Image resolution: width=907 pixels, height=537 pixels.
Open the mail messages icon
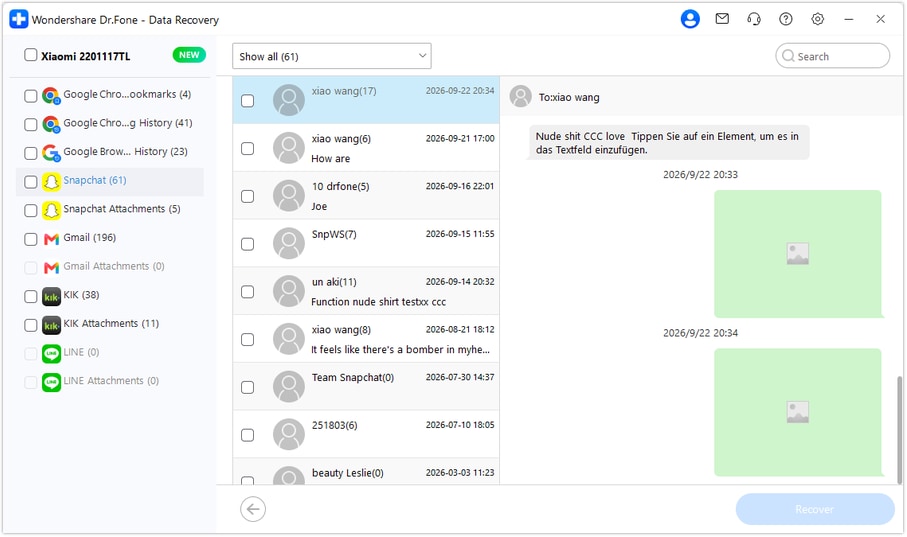click(x=722, y=19)
